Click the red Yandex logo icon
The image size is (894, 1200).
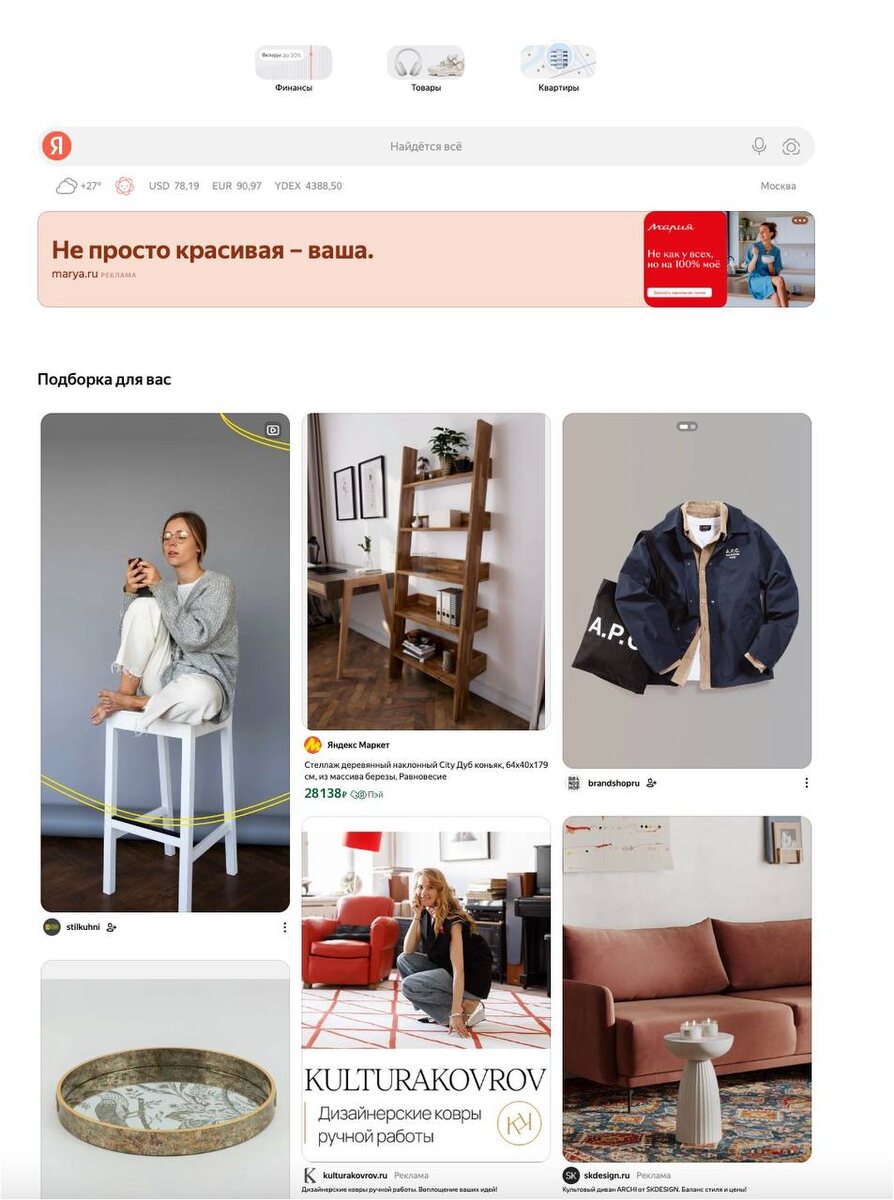coord(57,146)
